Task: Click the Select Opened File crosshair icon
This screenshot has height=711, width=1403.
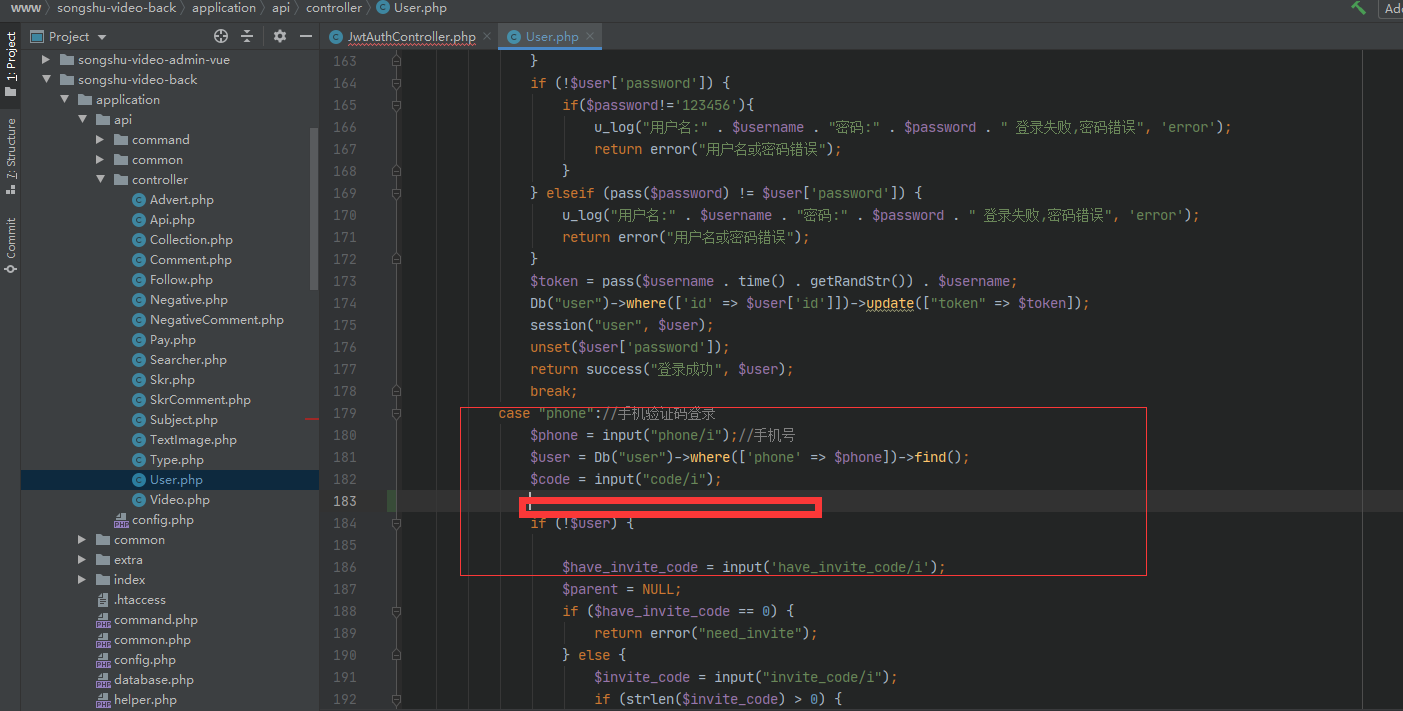Action: [x=221, y=36]
